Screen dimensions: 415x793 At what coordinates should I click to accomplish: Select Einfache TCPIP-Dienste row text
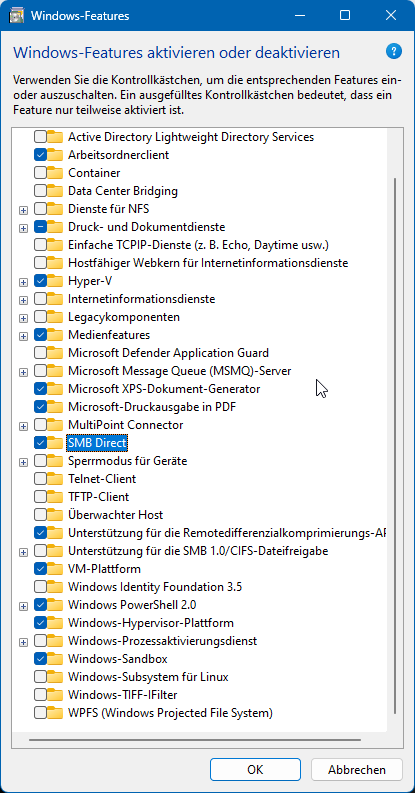[x=199, y=245]
